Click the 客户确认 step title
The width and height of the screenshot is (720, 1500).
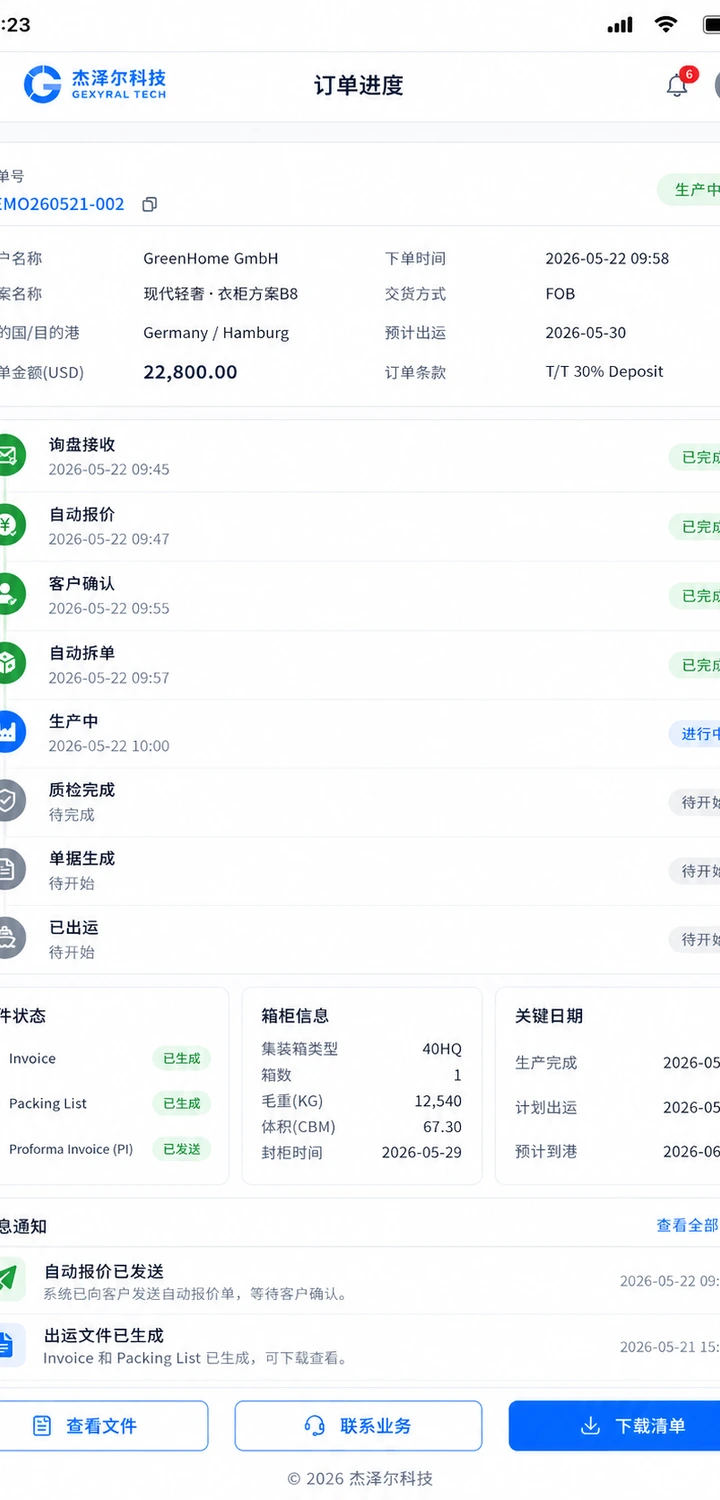click(82, 583)
